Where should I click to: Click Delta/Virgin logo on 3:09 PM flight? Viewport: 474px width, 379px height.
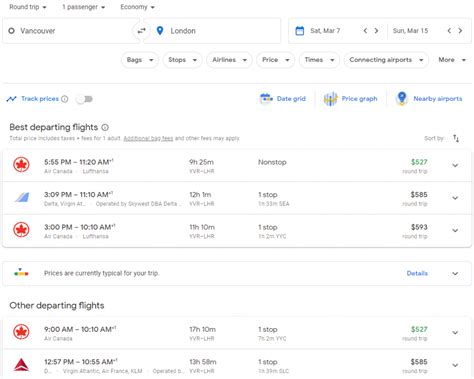point(22,197)
